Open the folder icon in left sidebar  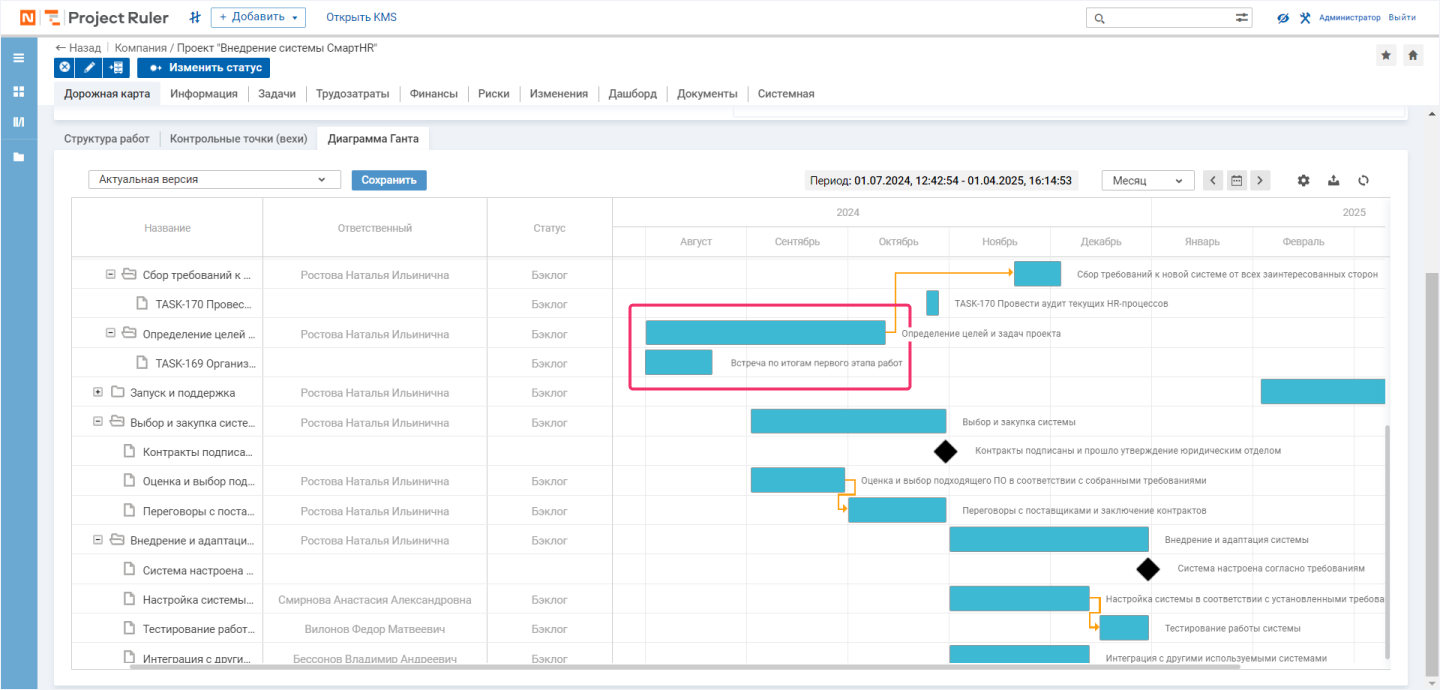[18, 157]
